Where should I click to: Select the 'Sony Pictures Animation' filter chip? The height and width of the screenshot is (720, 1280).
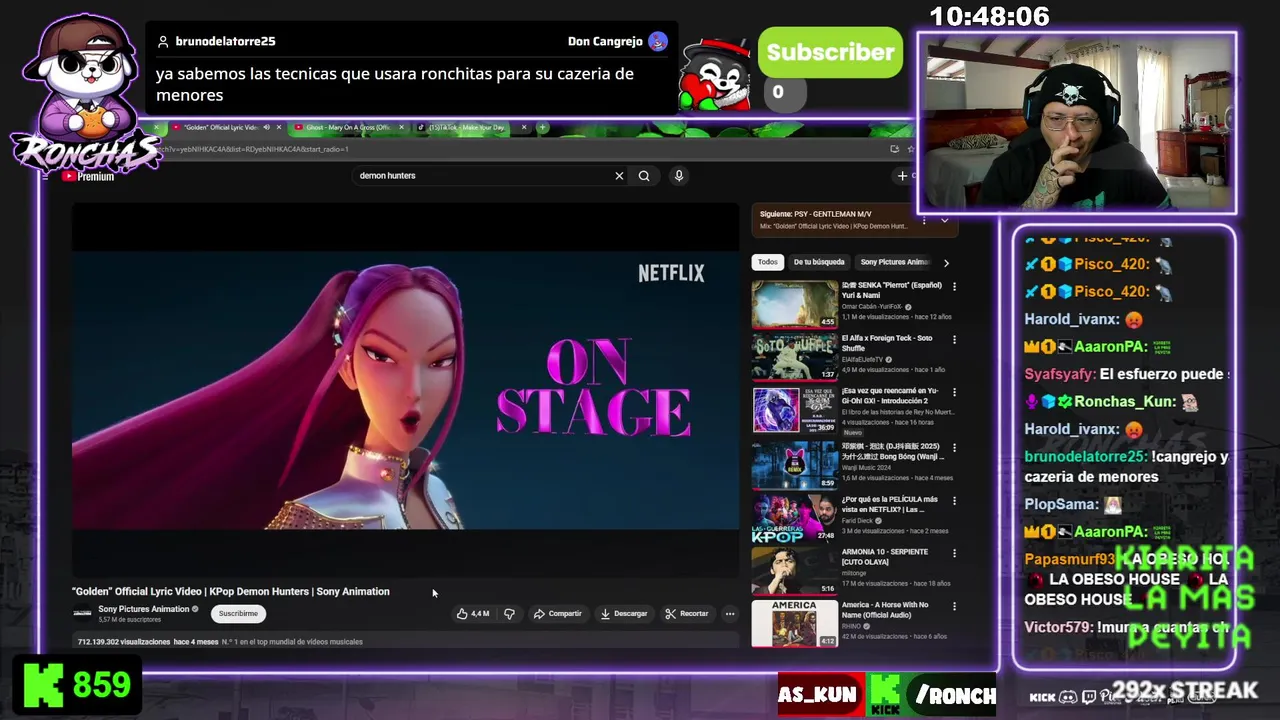coord(895,262)
